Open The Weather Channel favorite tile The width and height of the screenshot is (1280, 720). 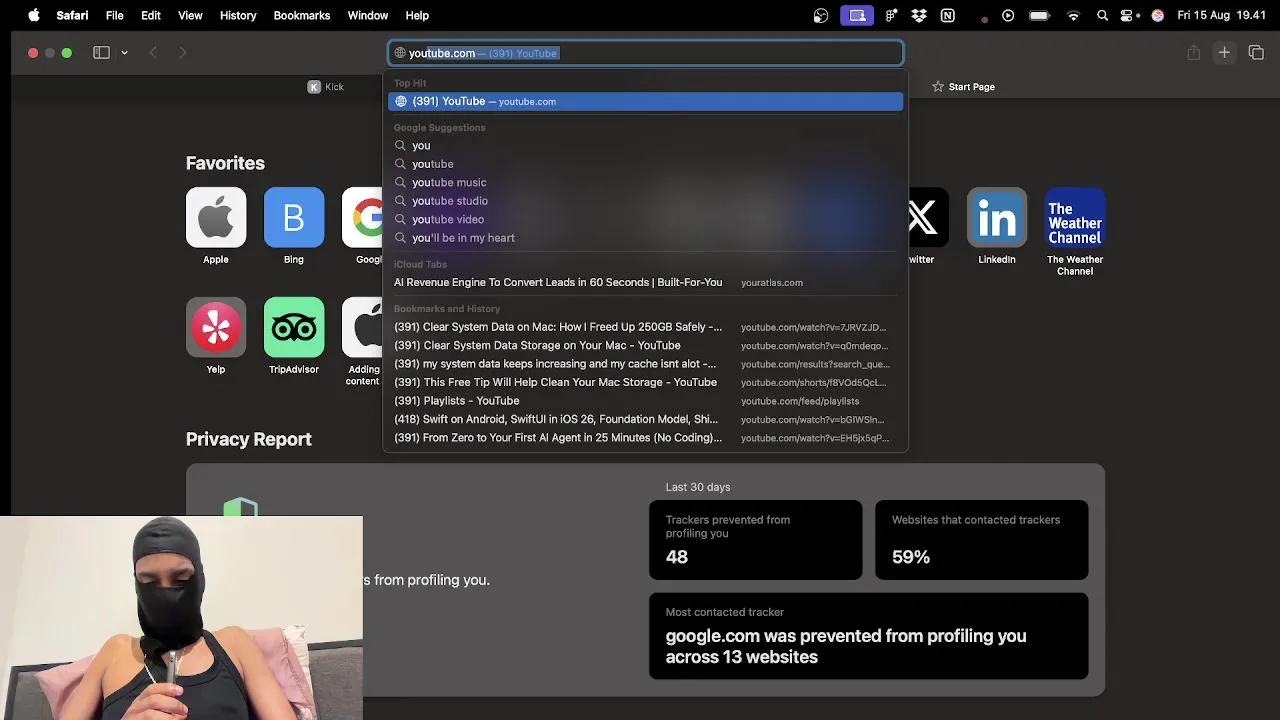1075,217
